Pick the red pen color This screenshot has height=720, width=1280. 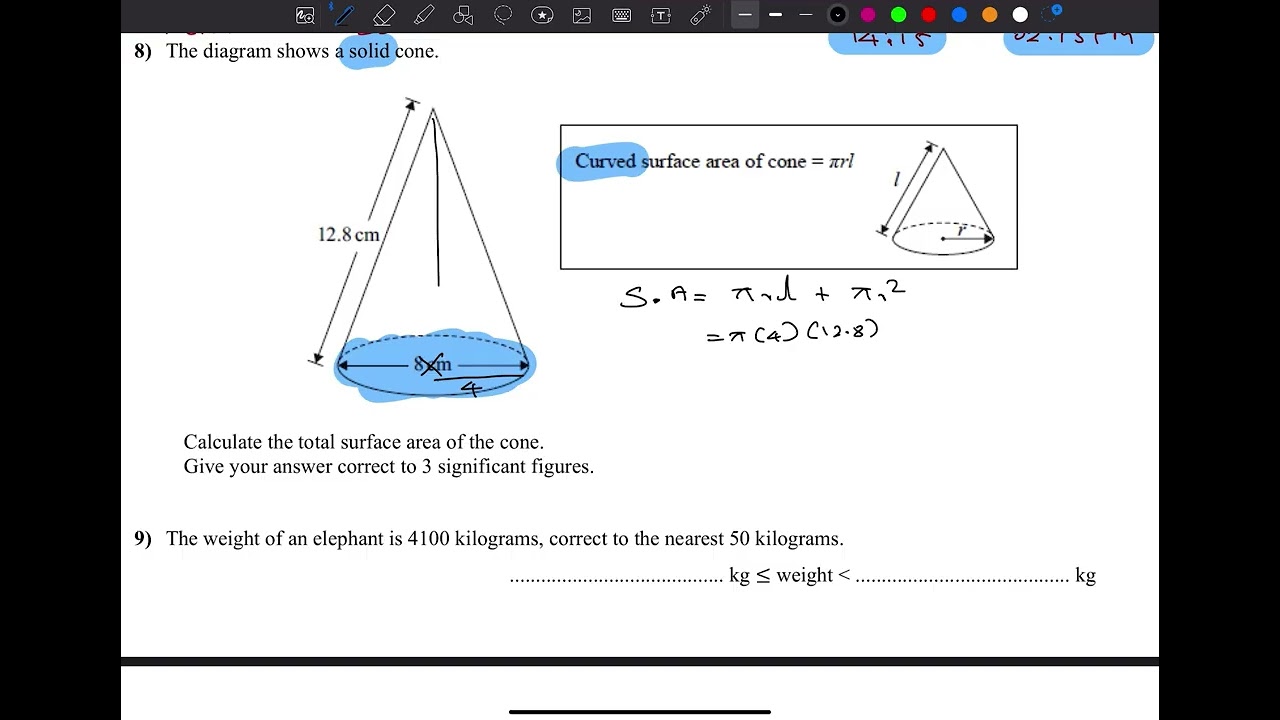(x=929, y=15)
